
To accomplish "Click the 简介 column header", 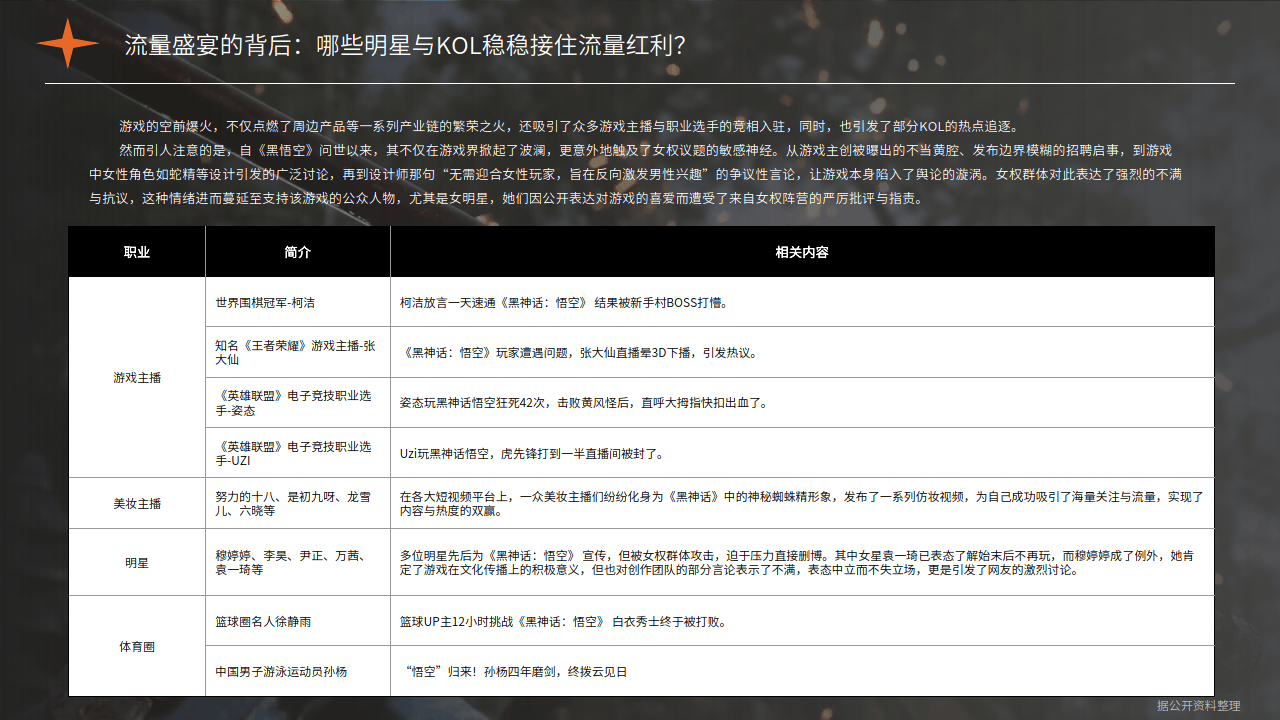I will click(298, 252).
